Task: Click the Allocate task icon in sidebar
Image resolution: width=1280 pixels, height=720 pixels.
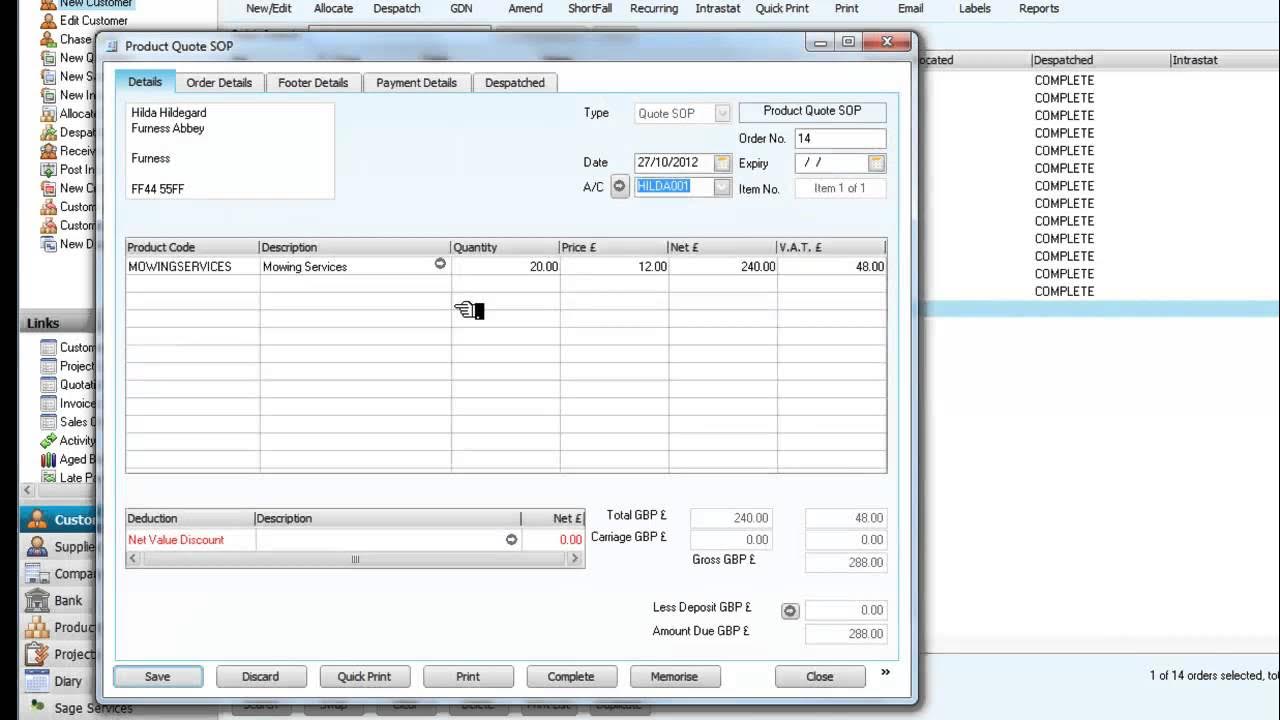Action: 48,113
